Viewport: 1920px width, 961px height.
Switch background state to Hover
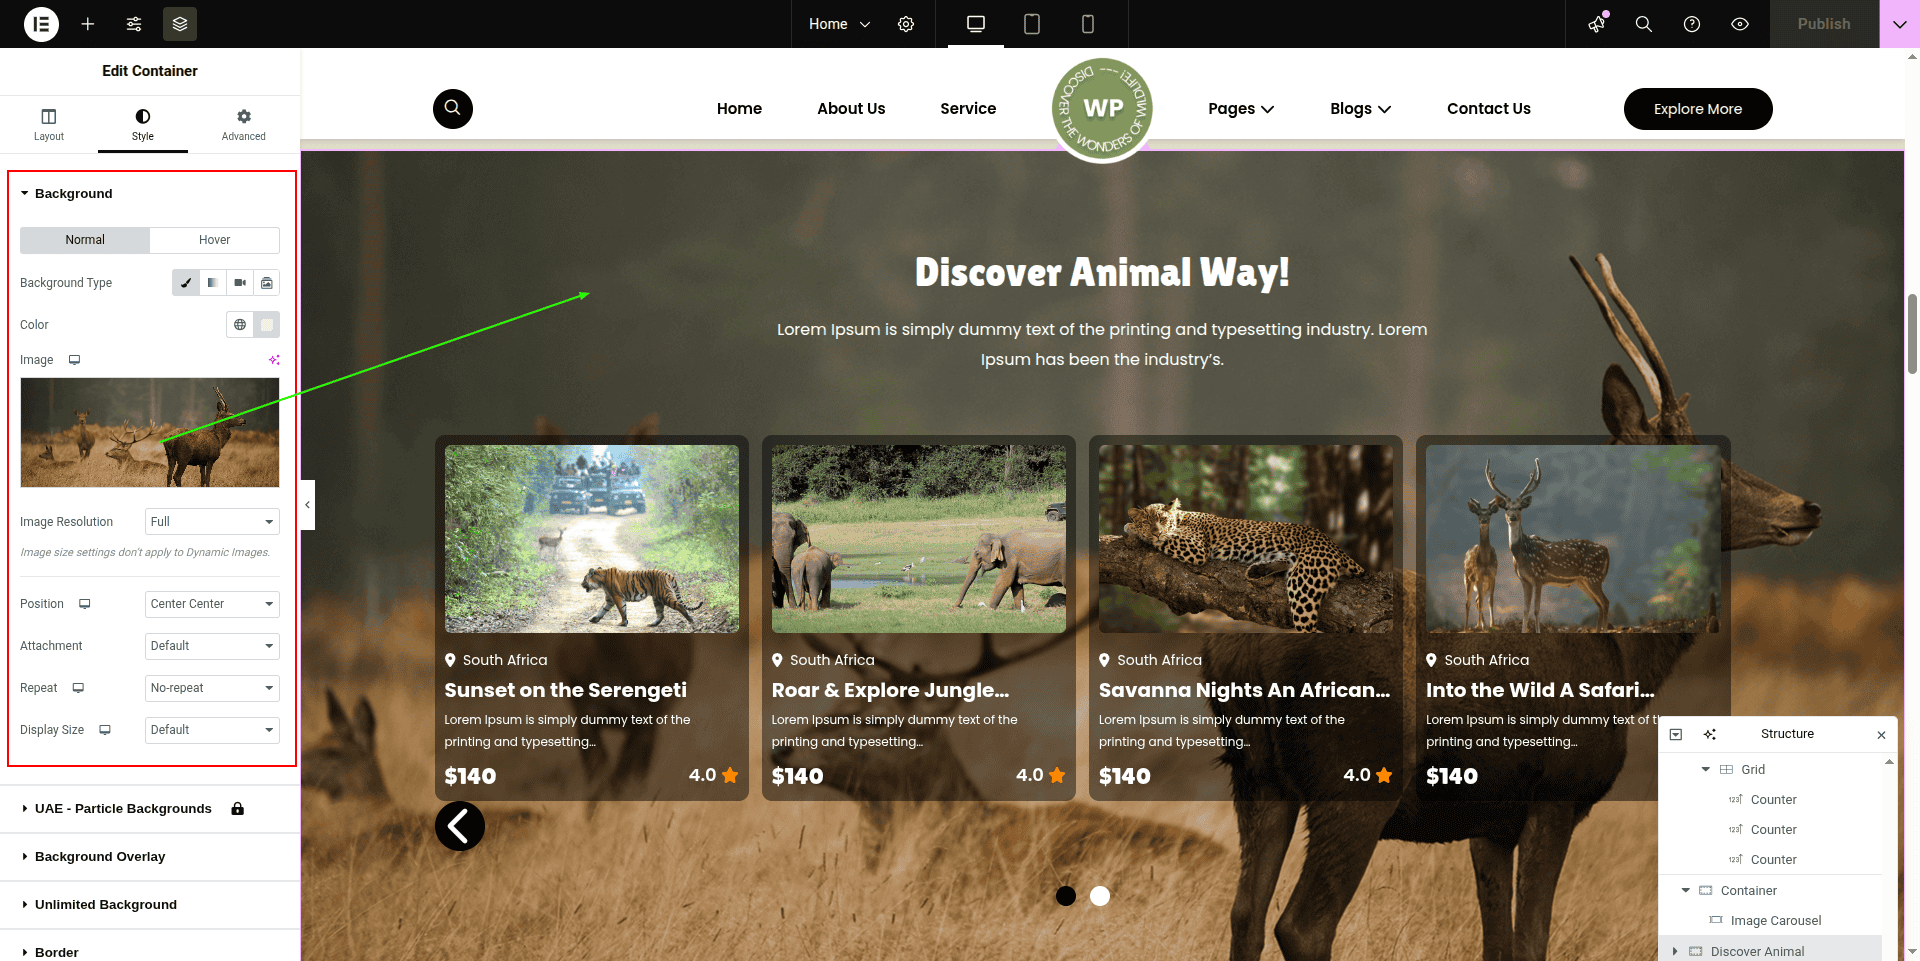click(x=214, y=240)
